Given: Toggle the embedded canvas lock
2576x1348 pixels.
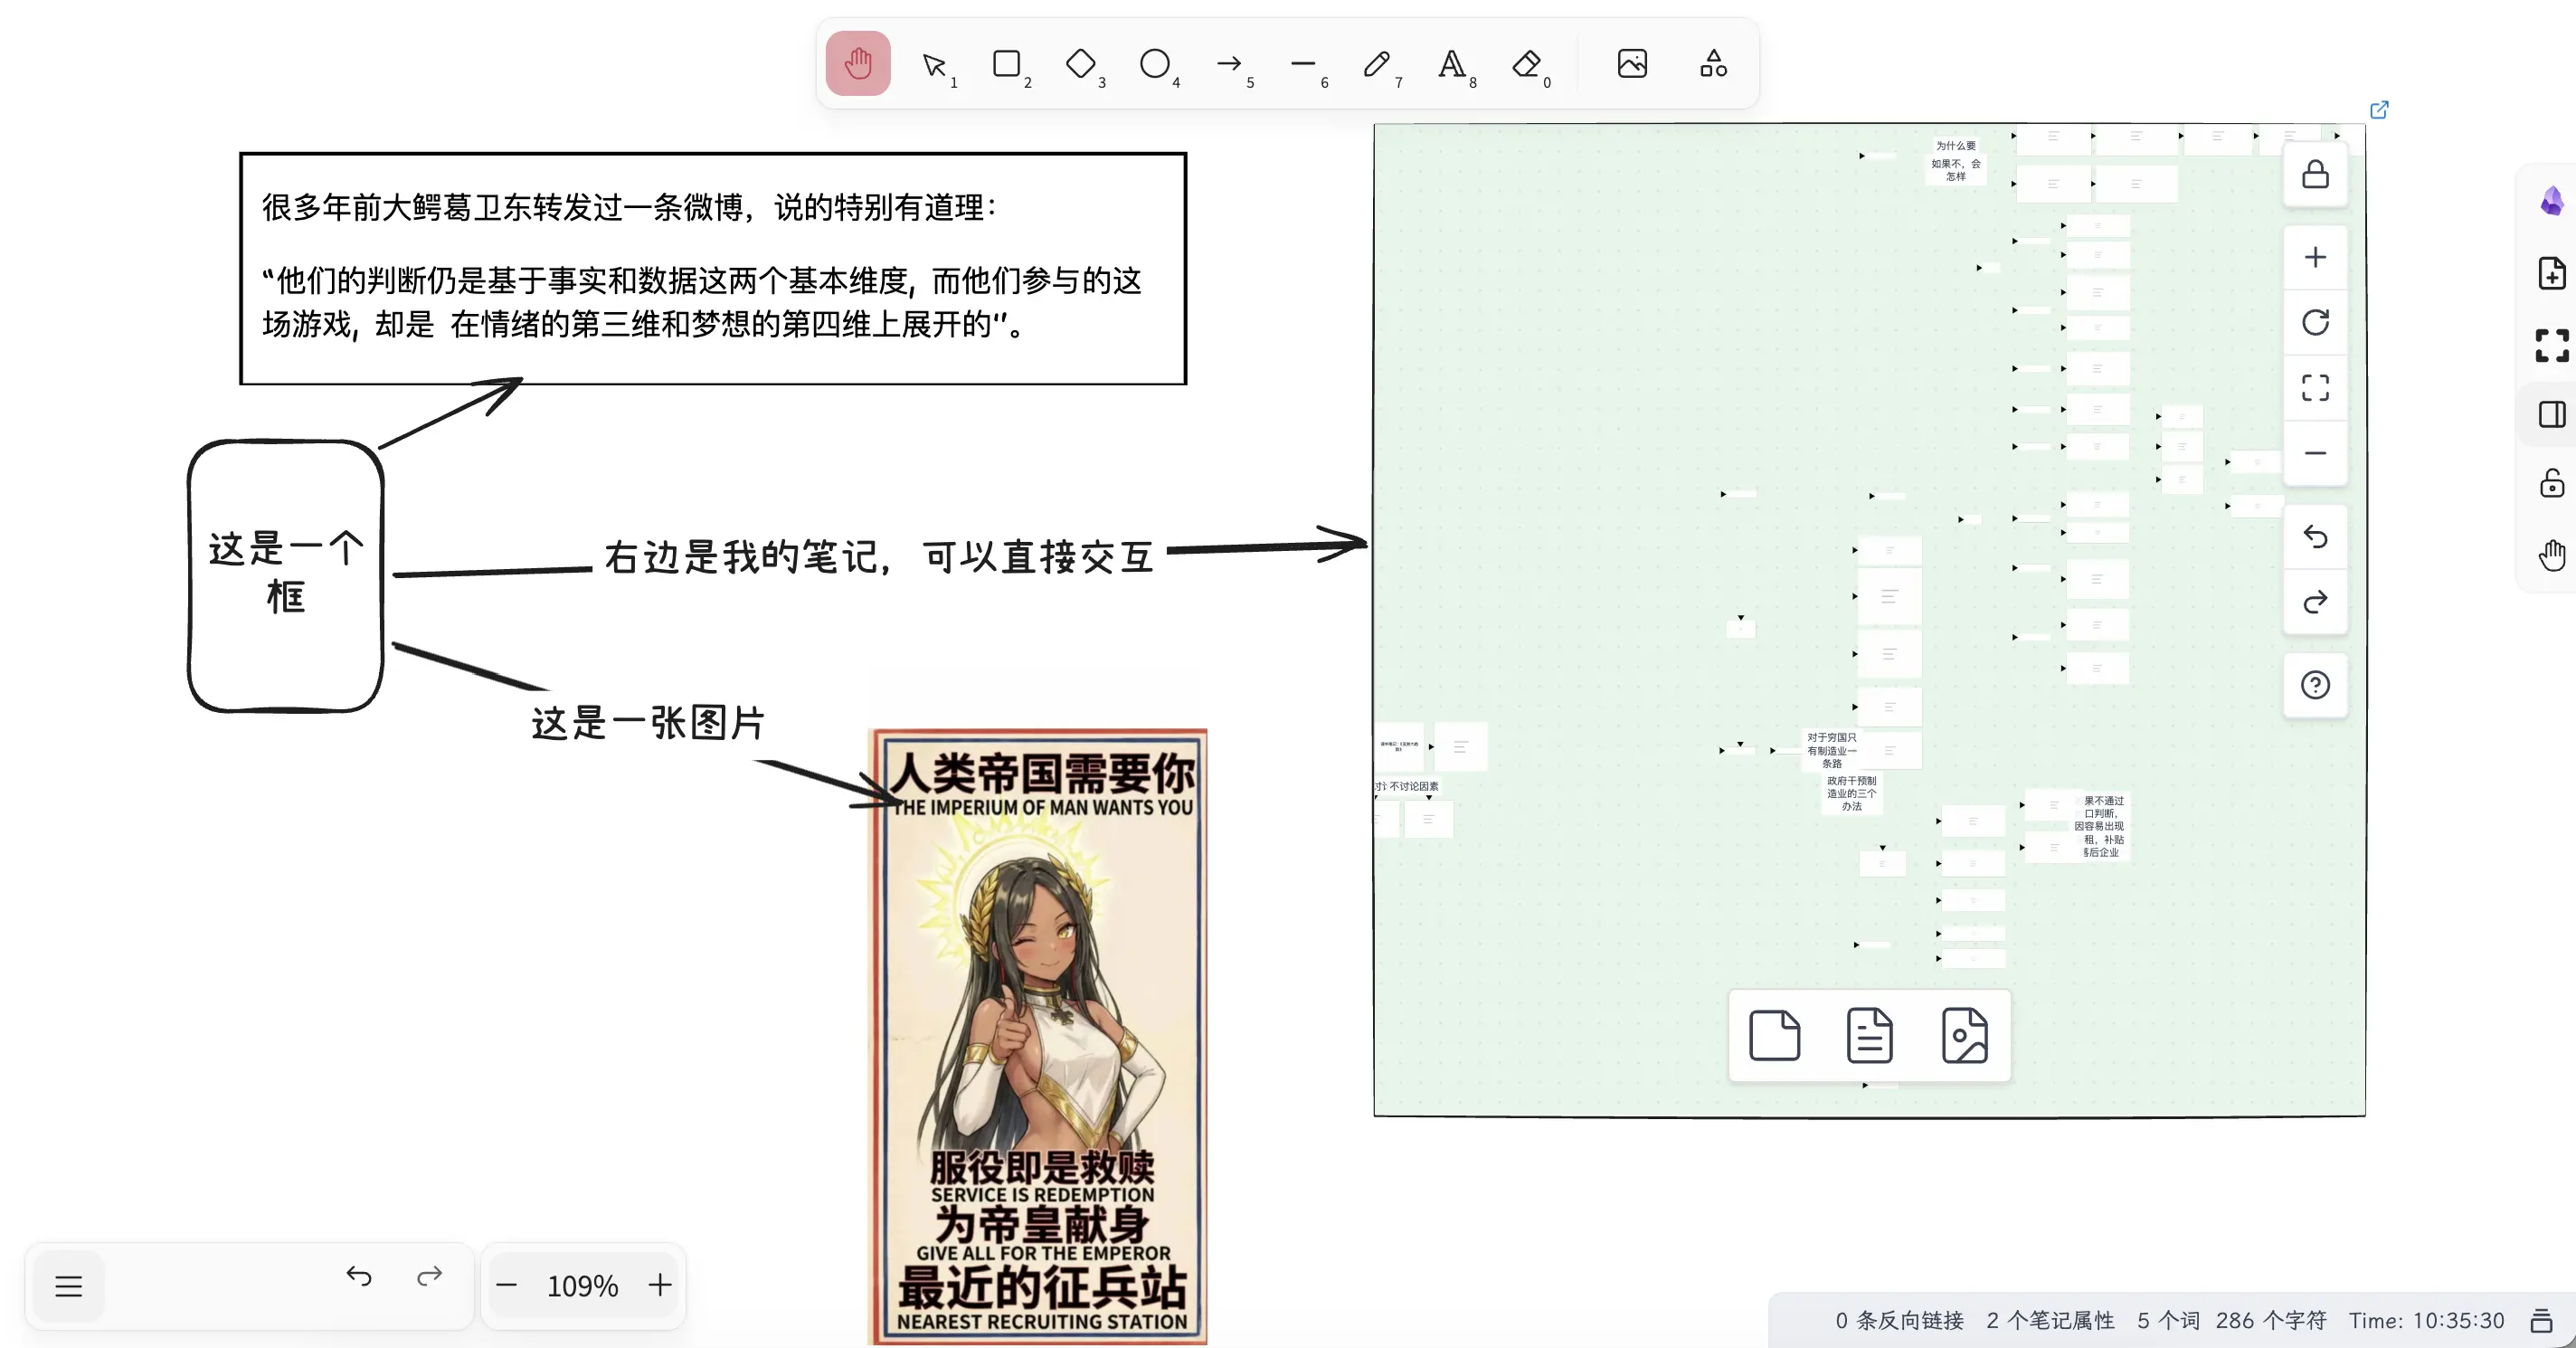Looking at the screenshot, I should click(2314, 175).
